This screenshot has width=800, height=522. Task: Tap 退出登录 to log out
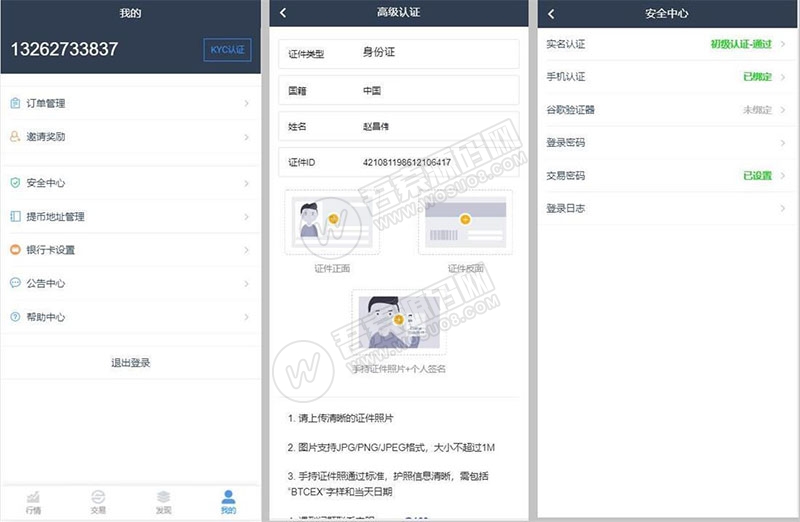[130, 363]
